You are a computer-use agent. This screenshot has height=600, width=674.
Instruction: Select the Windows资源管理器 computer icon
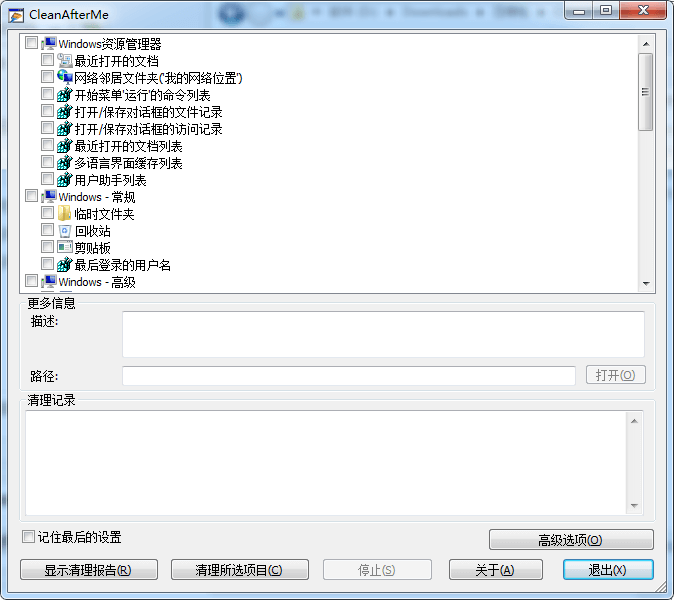[49, 43]
